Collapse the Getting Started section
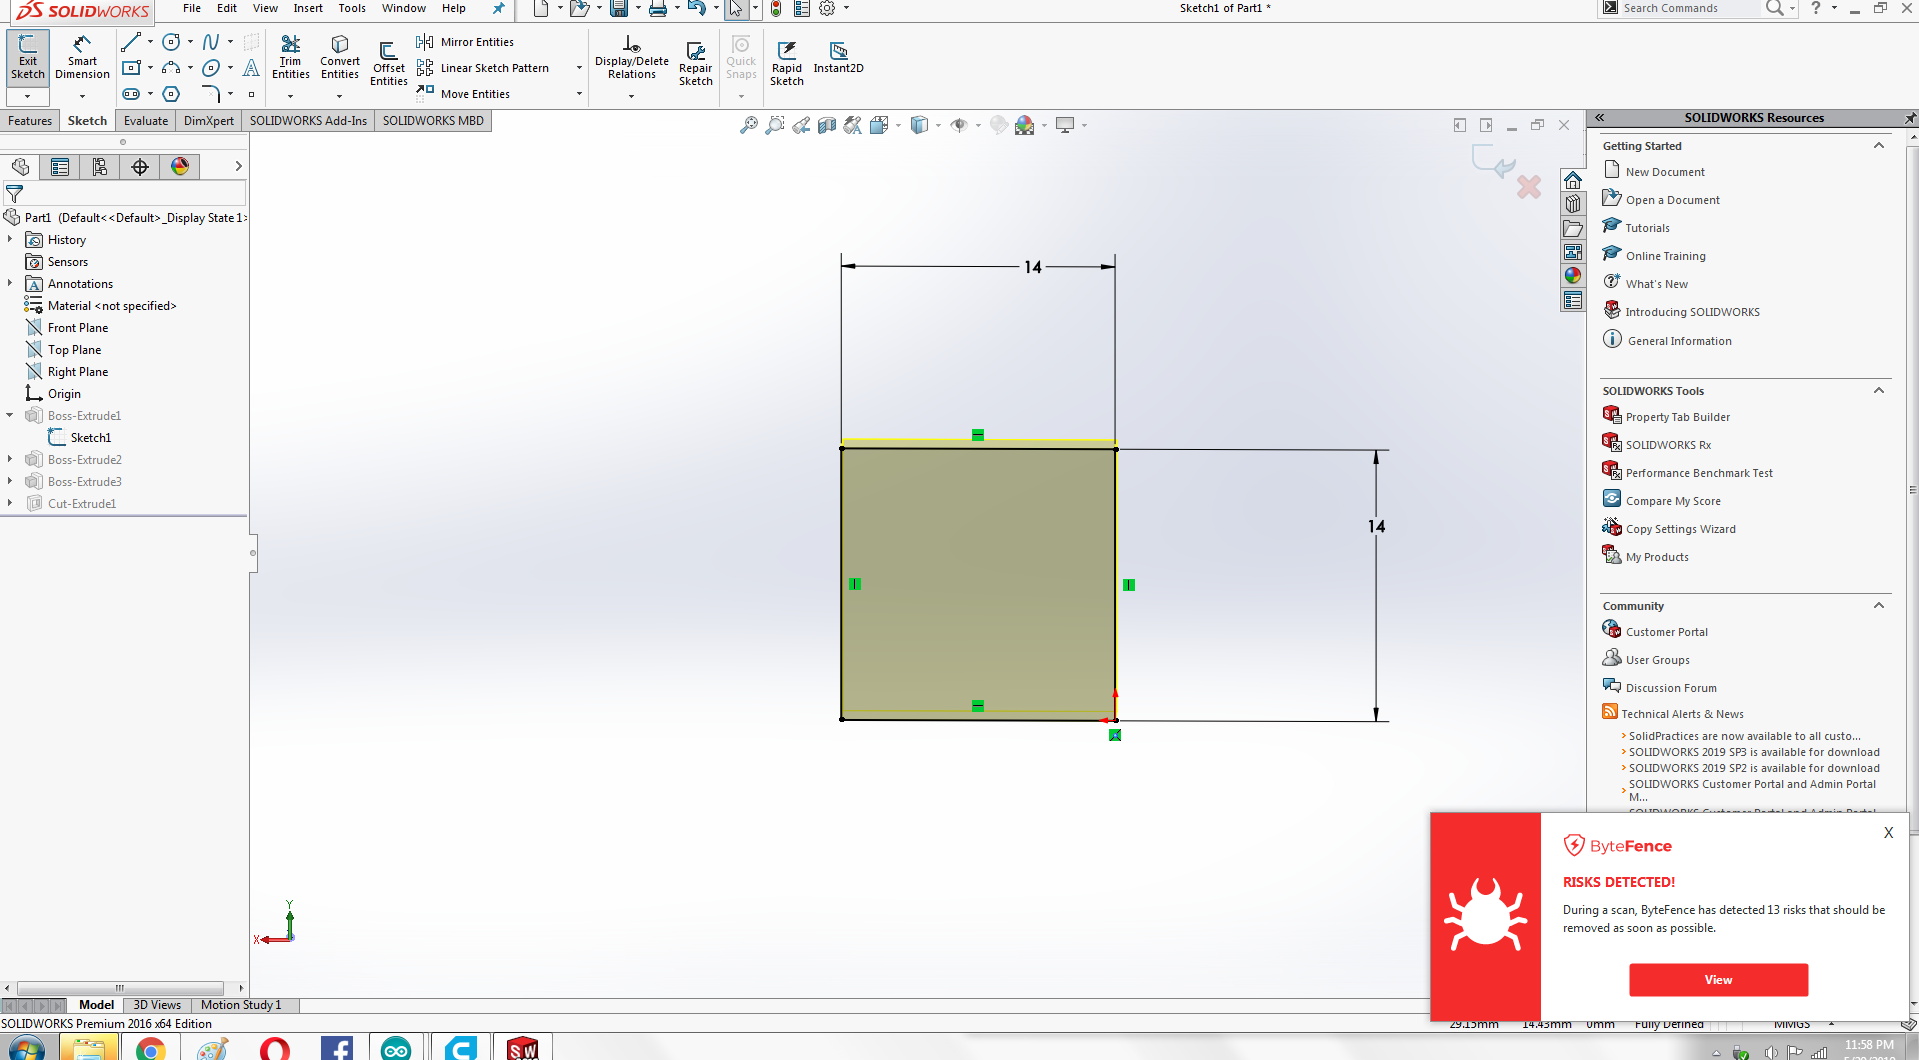This screenshot has height=1060, width=1919. point(1879,146)
